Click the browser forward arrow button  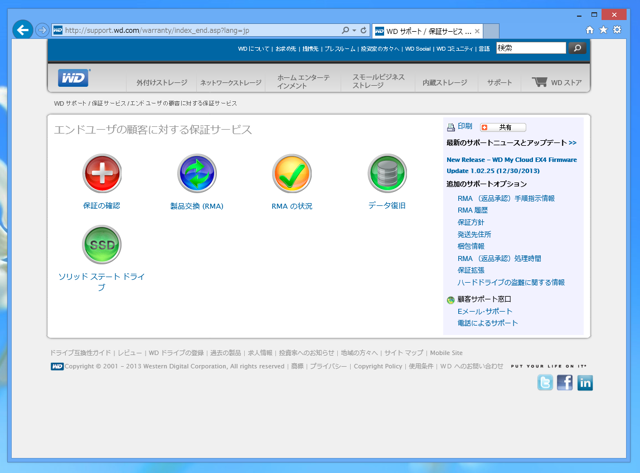42,30
